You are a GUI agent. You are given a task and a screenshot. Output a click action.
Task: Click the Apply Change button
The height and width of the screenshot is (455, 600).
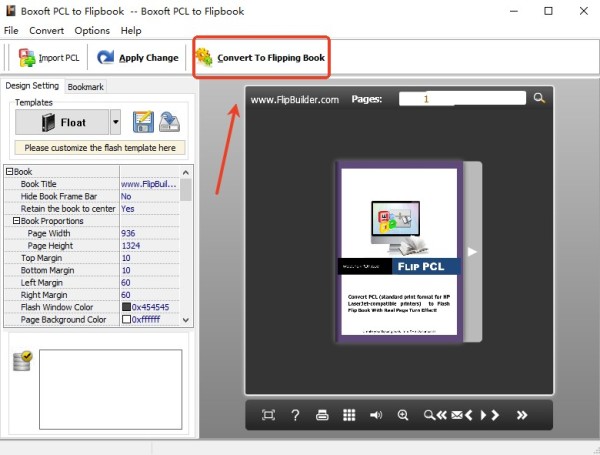coord(138,58)
